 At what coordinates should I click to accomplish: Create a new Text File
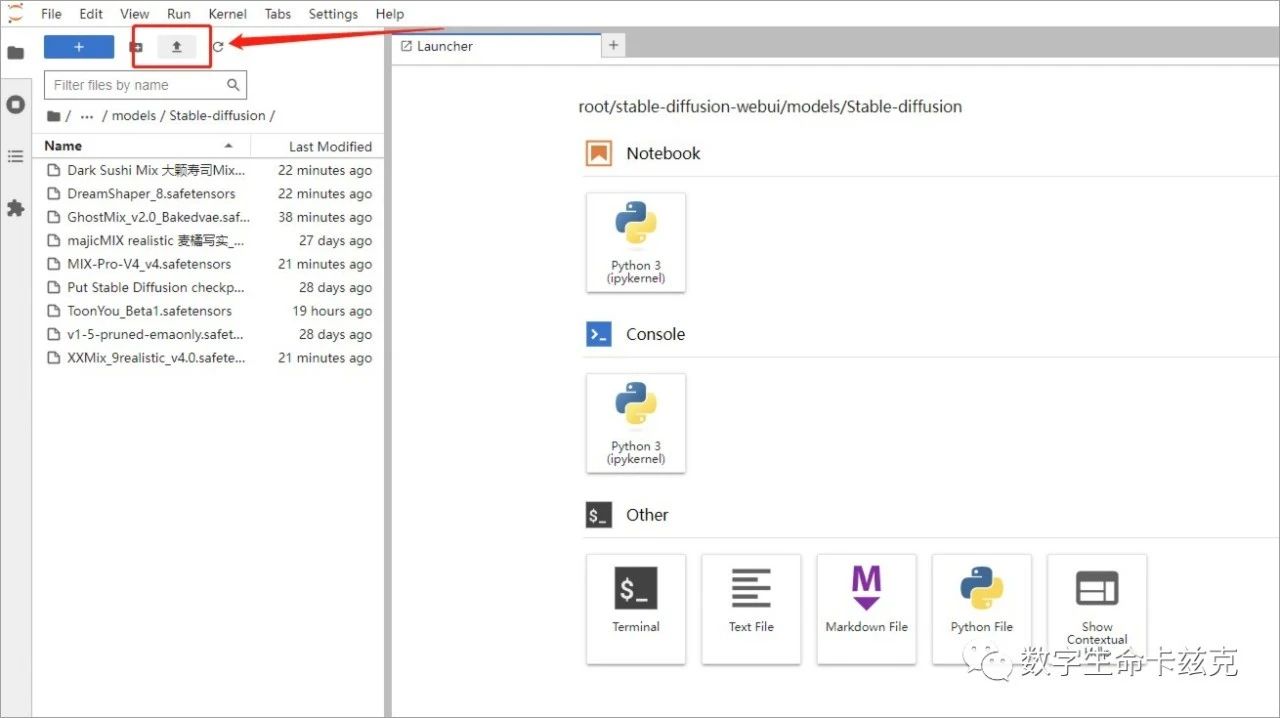(x=751, y=608)
